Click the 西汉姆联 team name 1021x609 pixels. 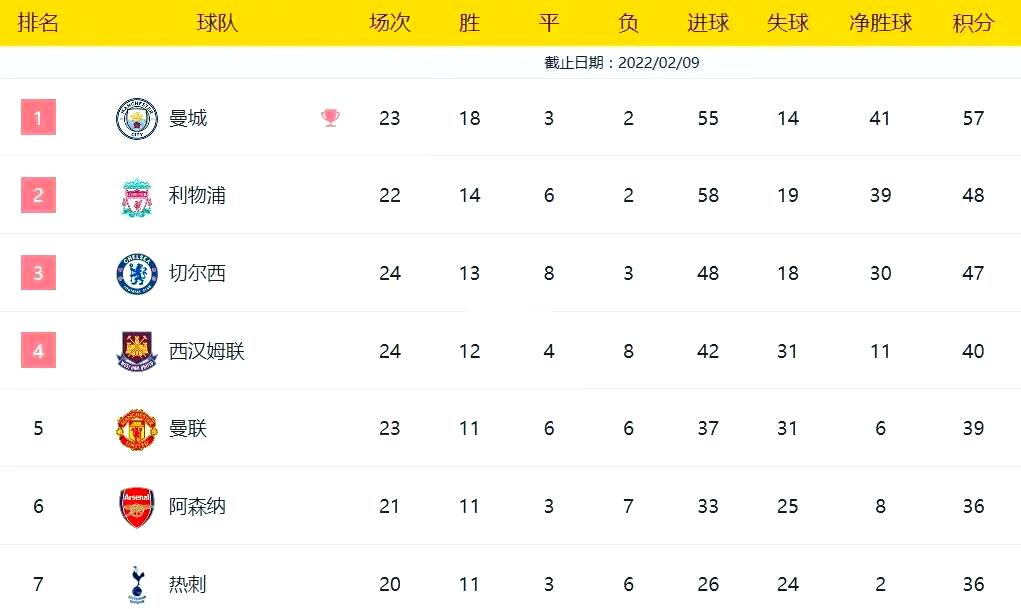pos(206,351)
